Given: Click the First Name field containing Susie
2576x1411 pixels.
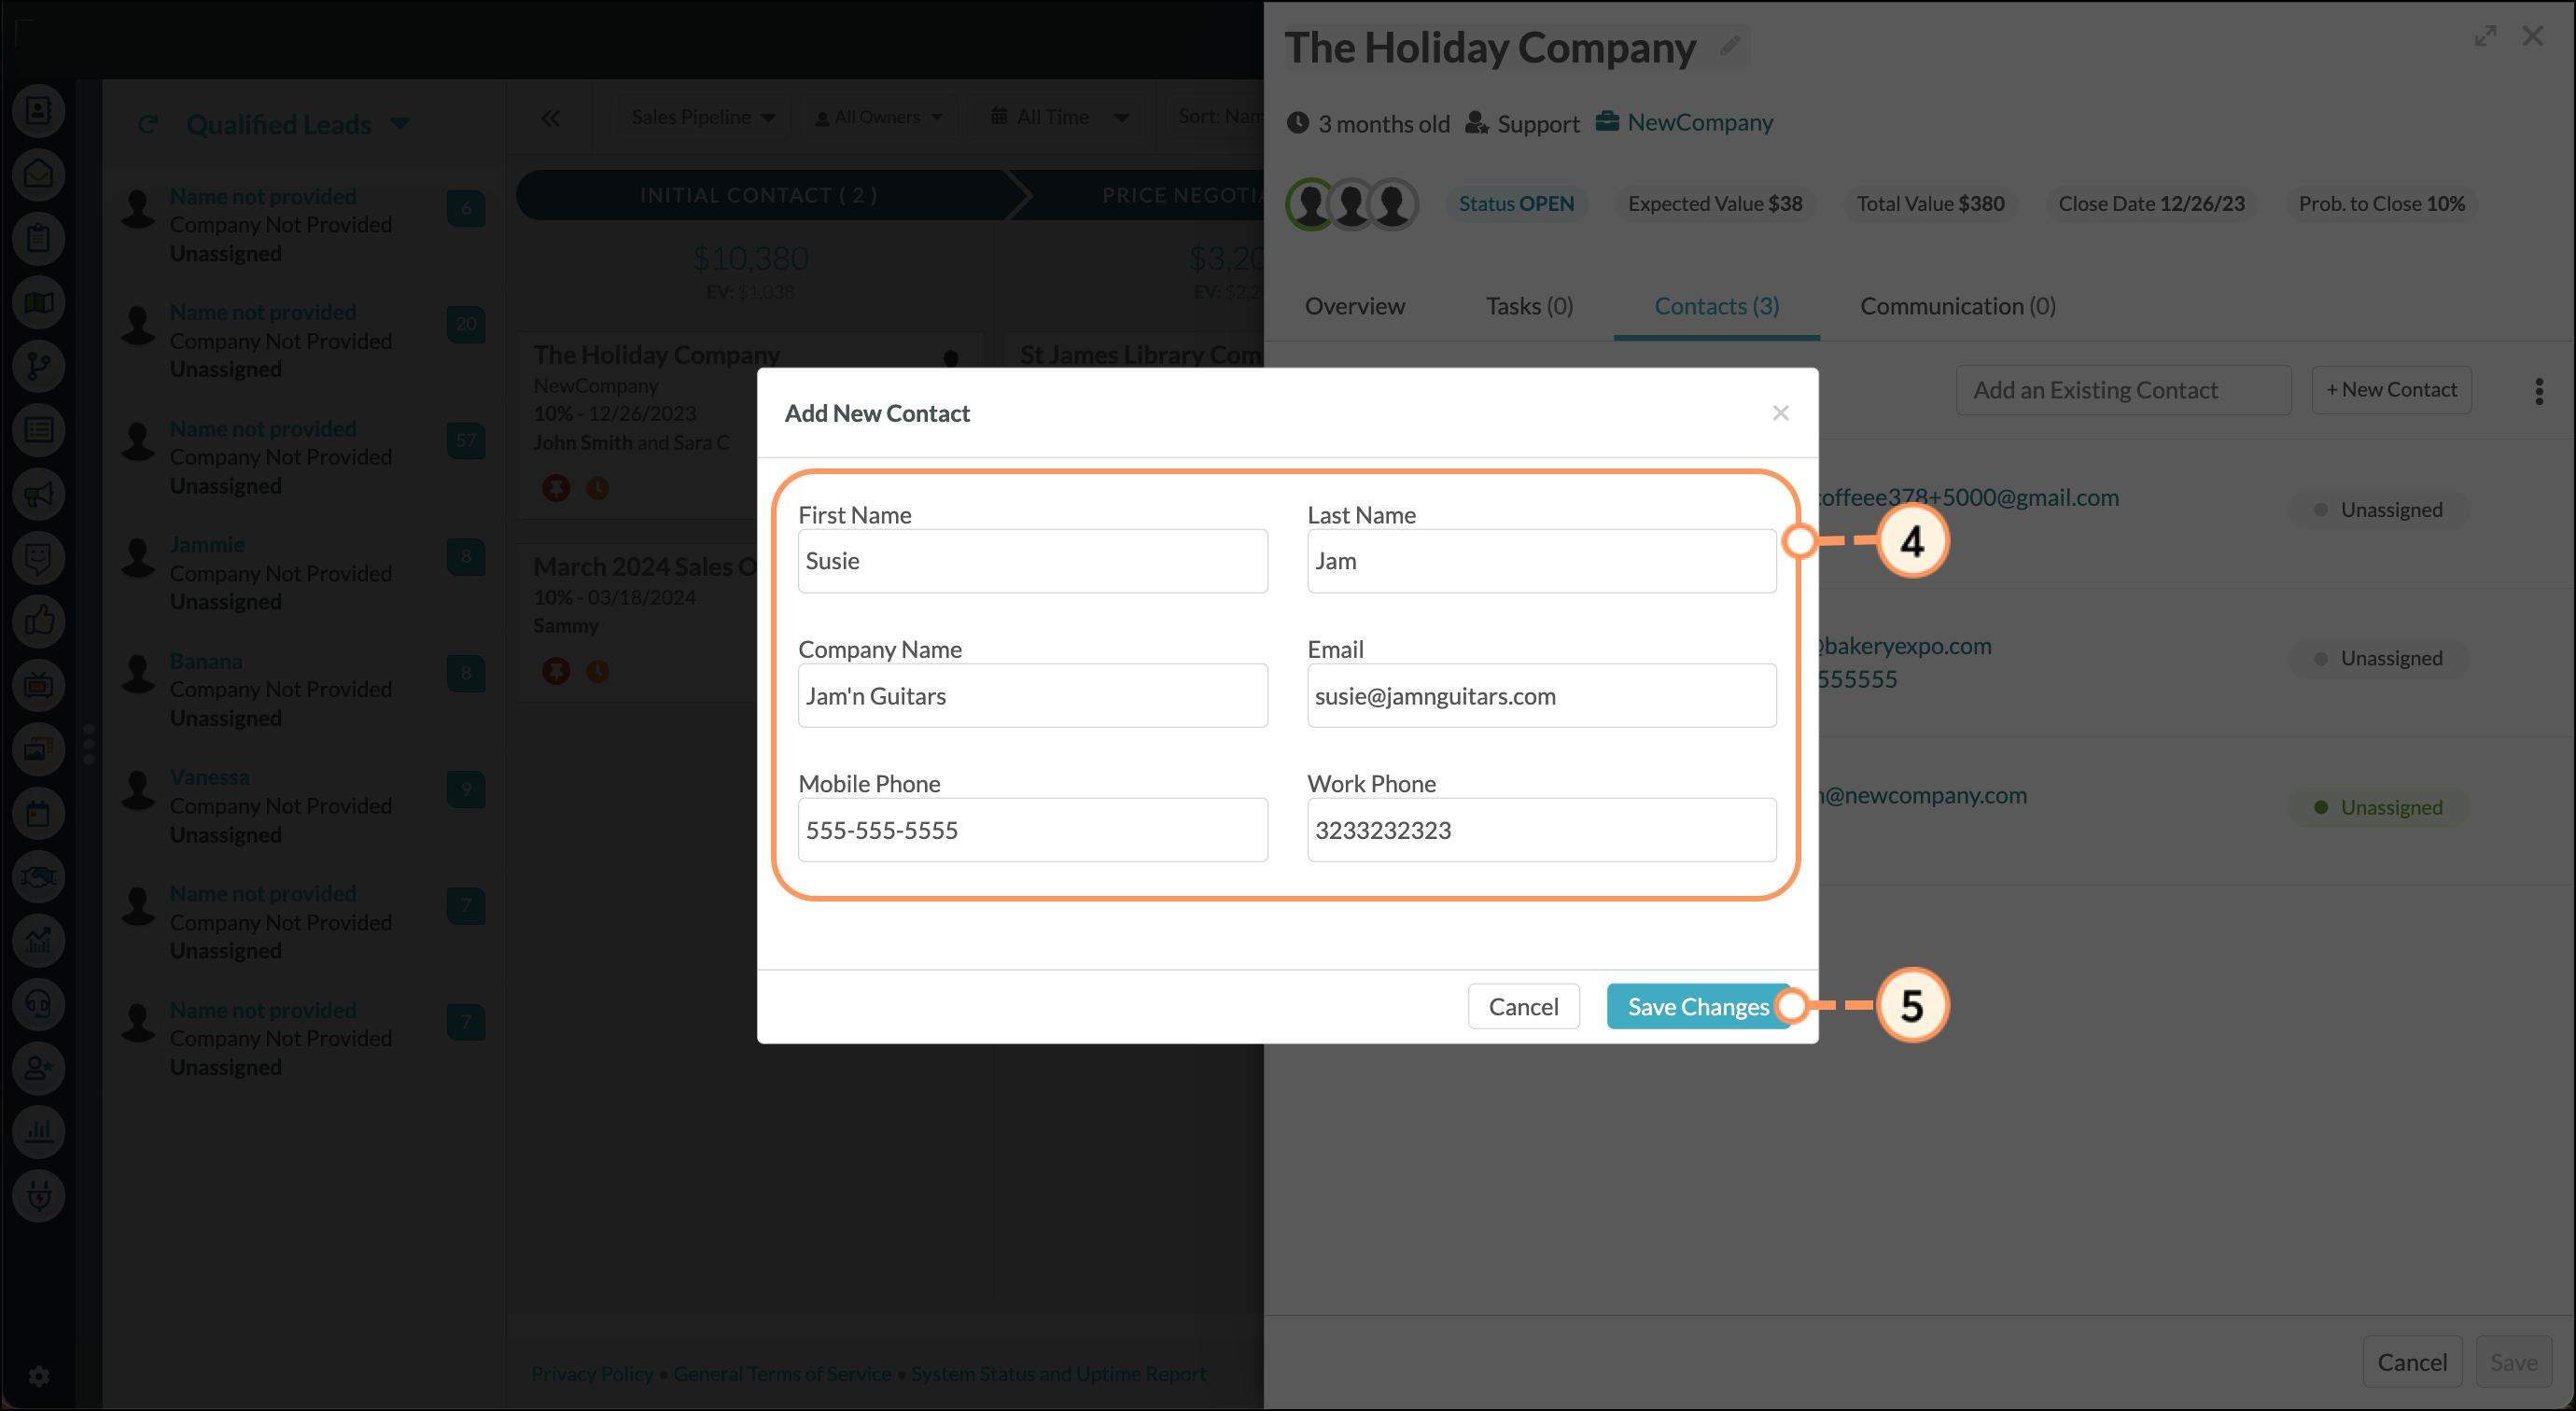Looking at the screenshot, I should click(x=1032, y=561).
